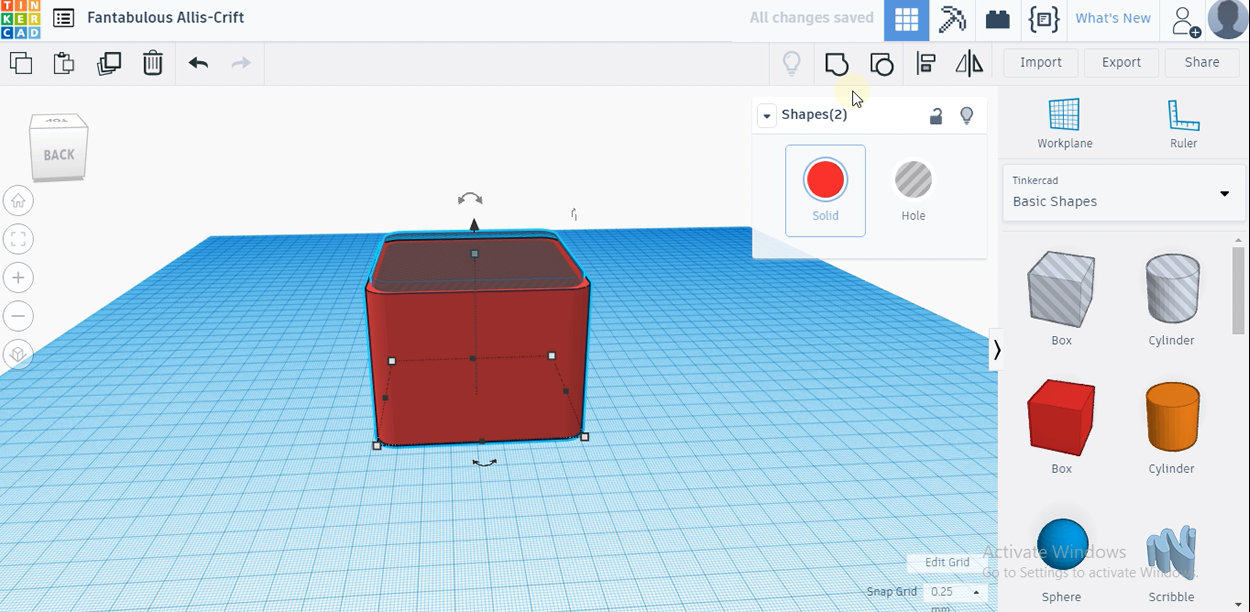Click the Show all lightbulb icon
The height and width of the screenshot is (612, 1250).
[791, 63]
